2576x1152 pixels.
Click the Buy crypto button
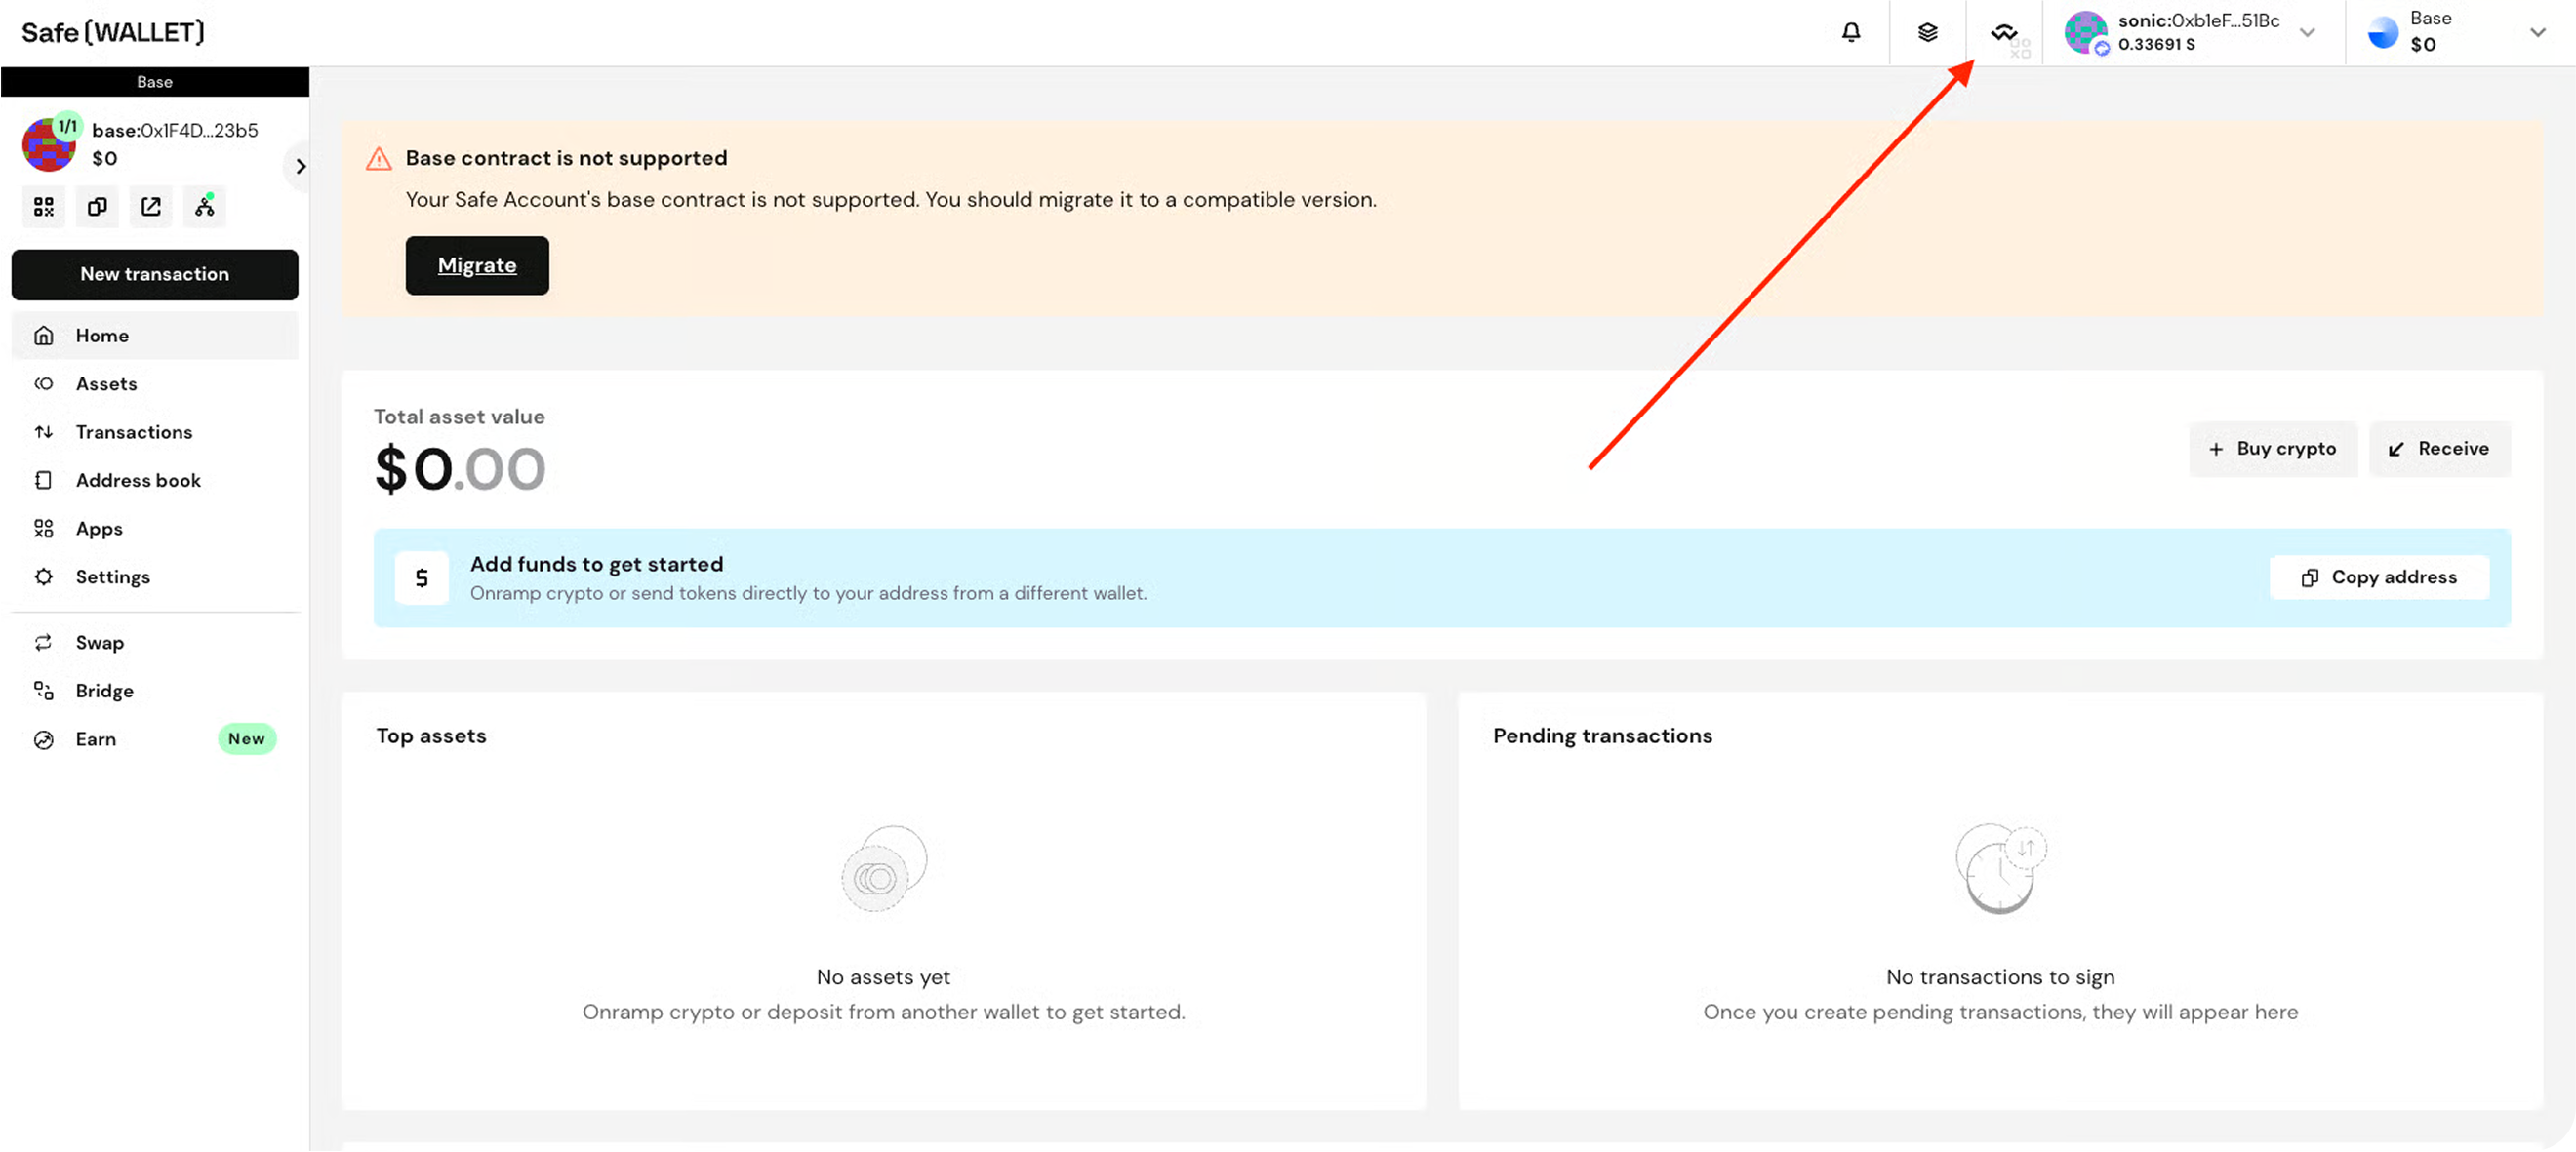tap(2272, 449)
